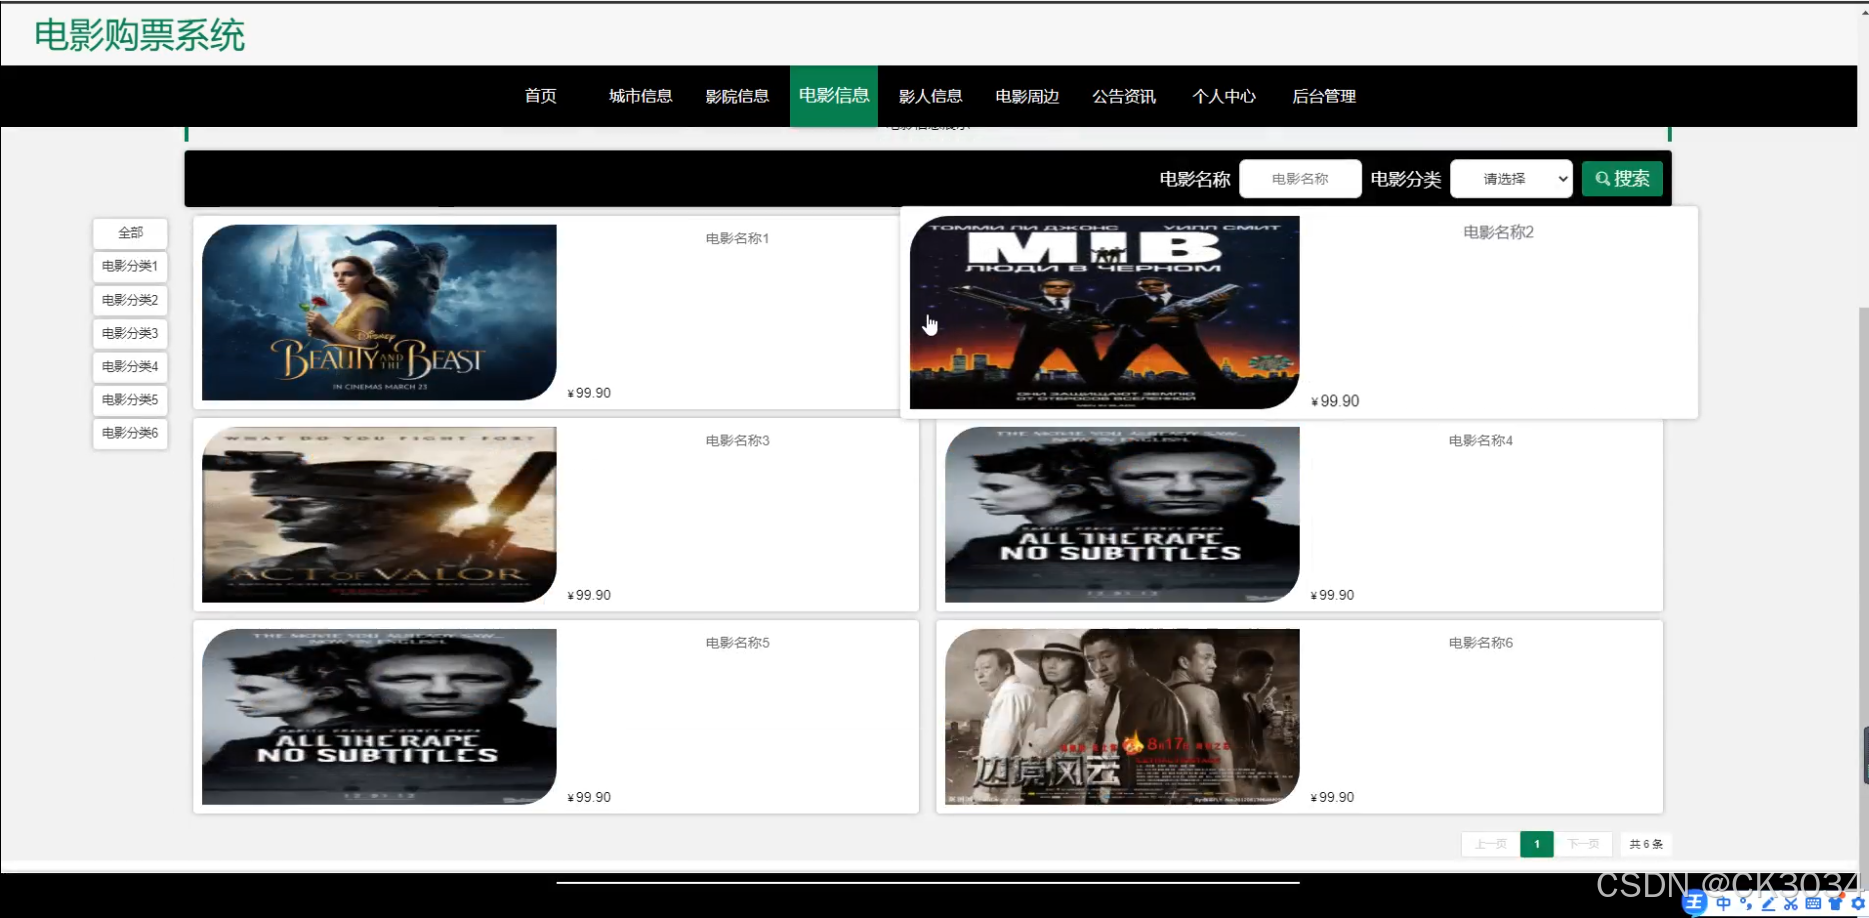Click the 电影名称6 title text
Screen dimensions: 1869x918
[1480, 642]
